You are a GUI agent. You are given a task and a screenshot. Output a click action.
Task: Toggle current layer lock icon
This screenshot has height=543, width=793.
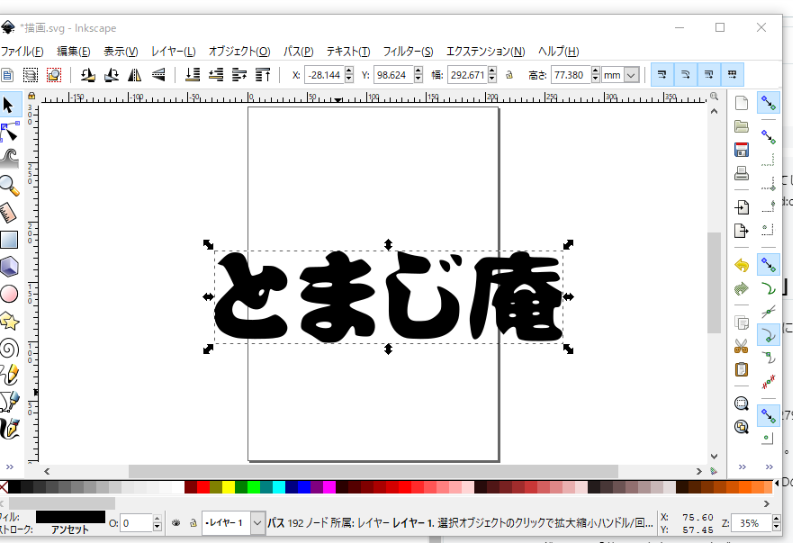pos(193,523)
